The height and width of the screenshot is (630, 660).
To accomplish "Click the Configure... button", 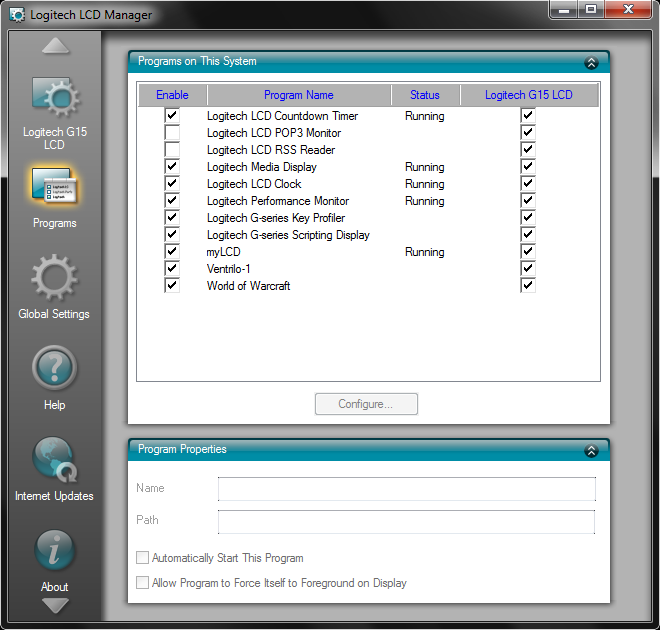I will (366, 404).
